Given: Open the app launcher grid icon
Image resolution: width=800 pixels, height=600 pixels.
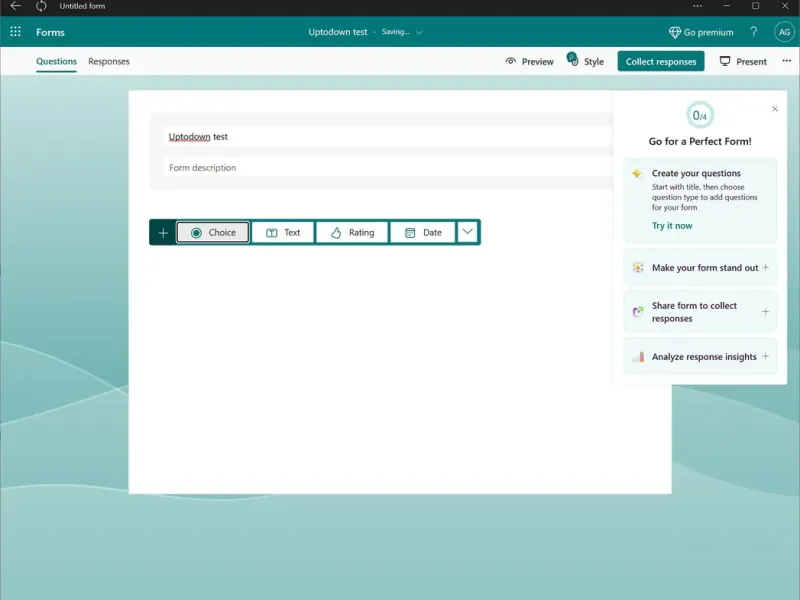Looking at the screenshot, I should (16, 32).
